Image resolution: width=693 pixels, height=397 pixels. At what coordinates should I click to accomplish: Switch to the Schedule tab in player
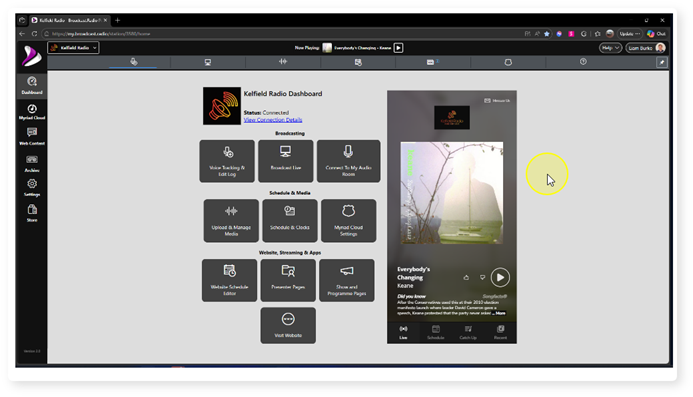tap(435, 332)
